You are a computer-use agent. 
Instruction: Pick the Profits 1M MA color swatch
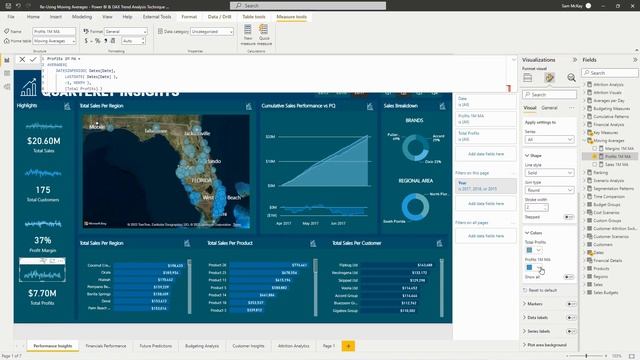529,267
